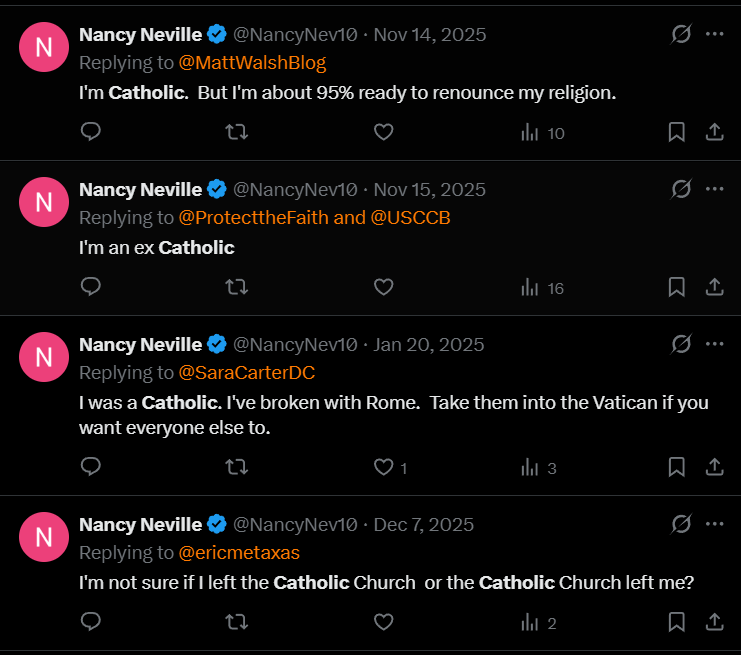
Task: Open more options on the Nov 15 tweet
Action: coord(715,189)
